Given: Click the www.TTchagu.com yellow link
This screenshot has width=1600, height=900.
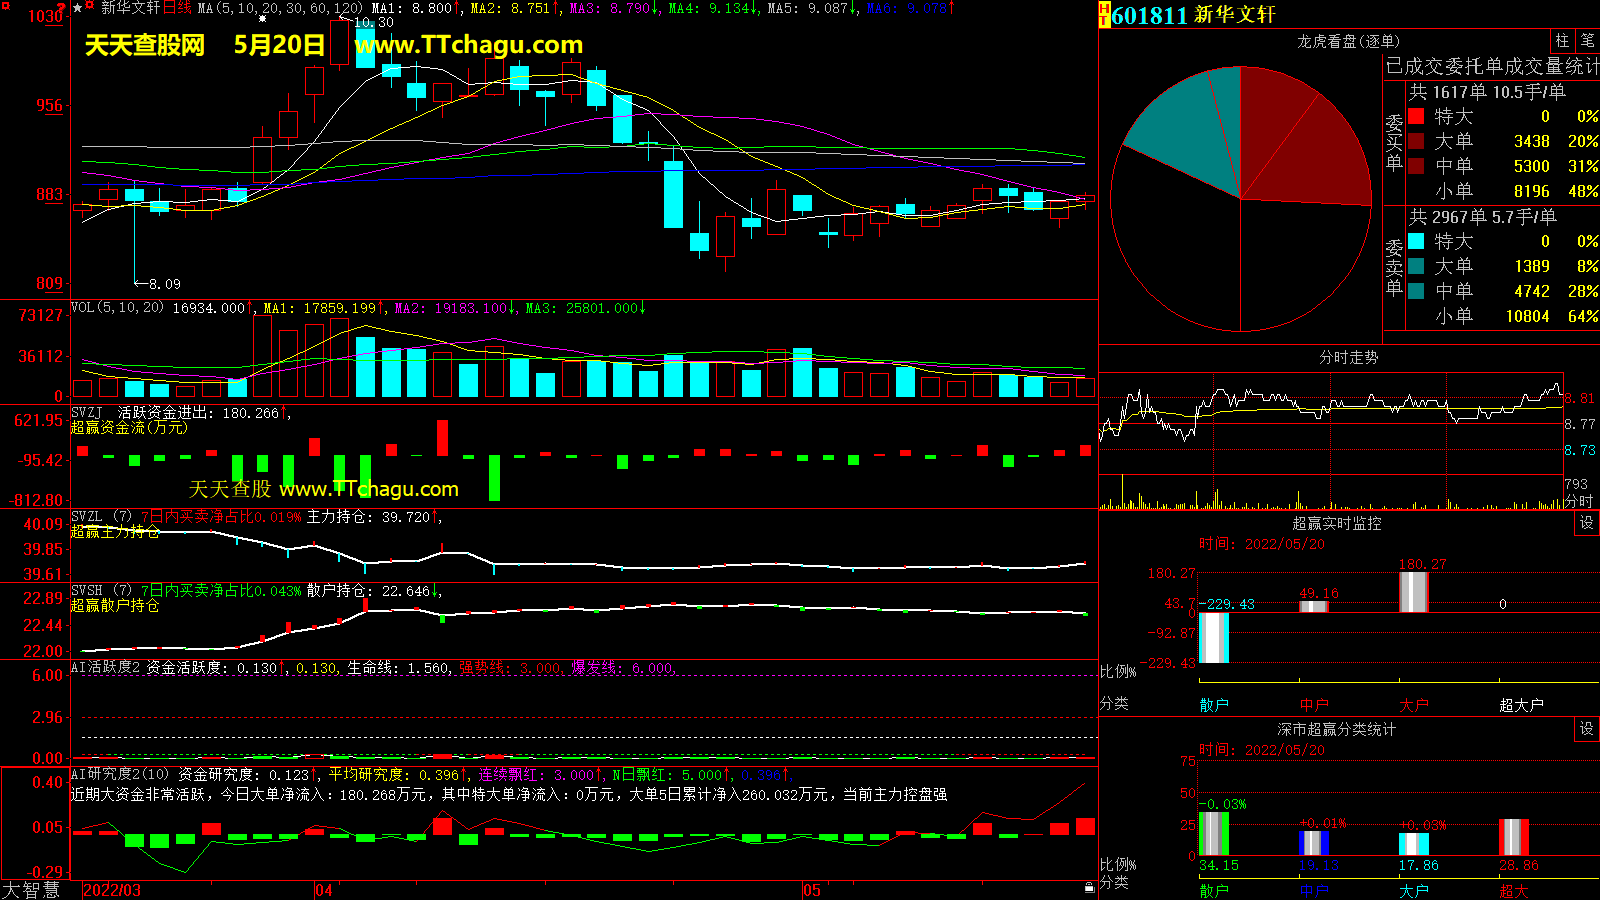Looking at the screenshot, I should (x=468, y=45).
